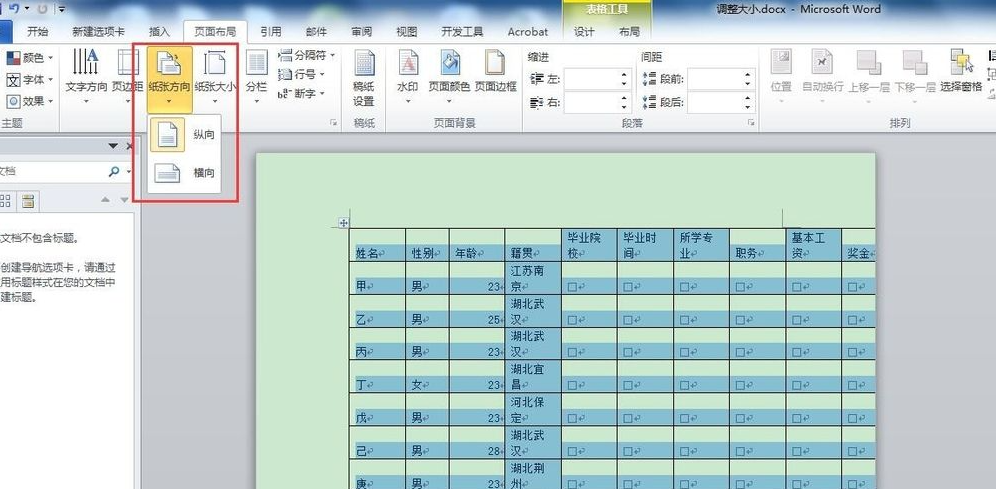Image resolution: width=996 pixels, height=489 pixels.
Task: Open the theme 颜色 dropdown
Action: click(x=30, y=58)
